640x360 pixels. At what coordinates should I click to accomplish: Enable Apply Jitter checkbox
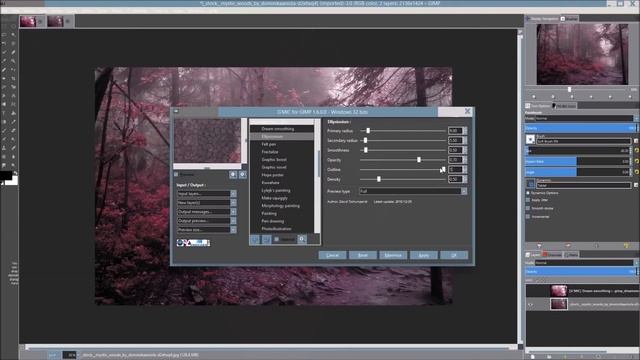pos(528,200)
